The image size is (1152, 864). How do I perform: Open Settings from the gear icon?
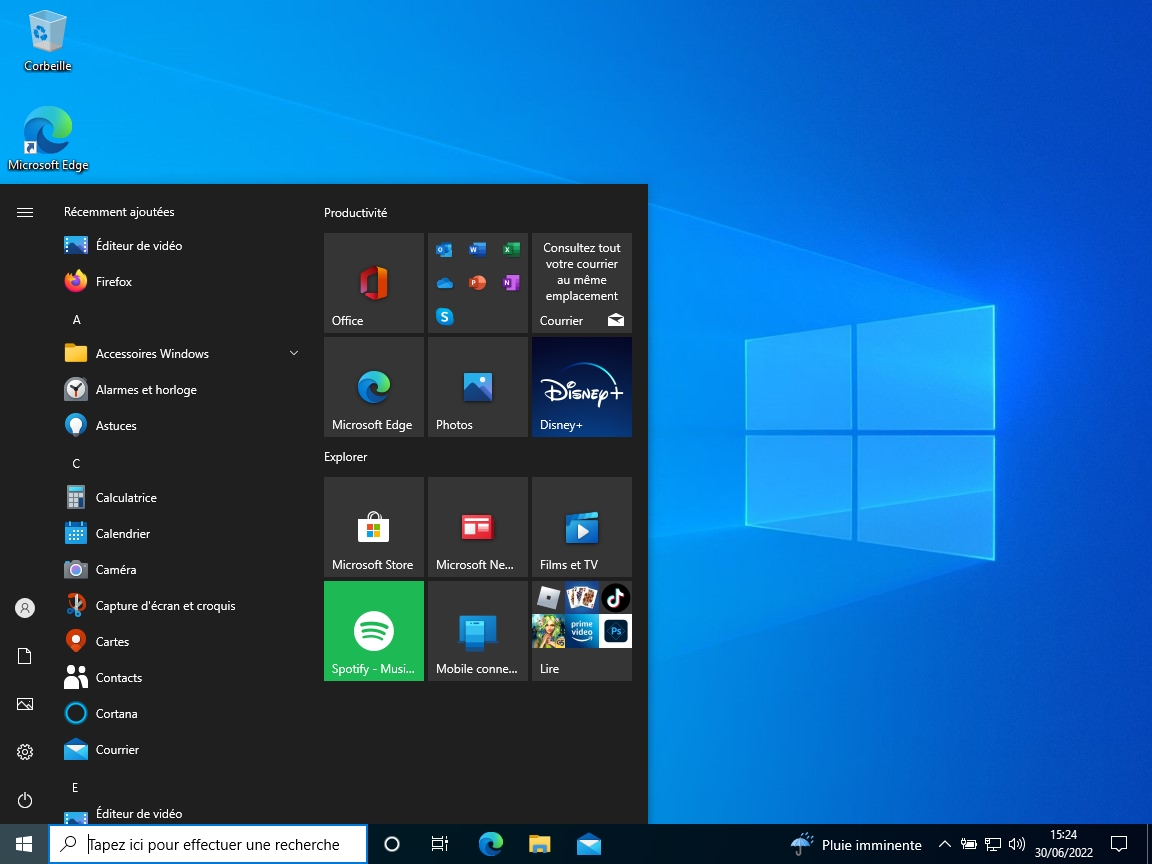(x=25, y=752)
